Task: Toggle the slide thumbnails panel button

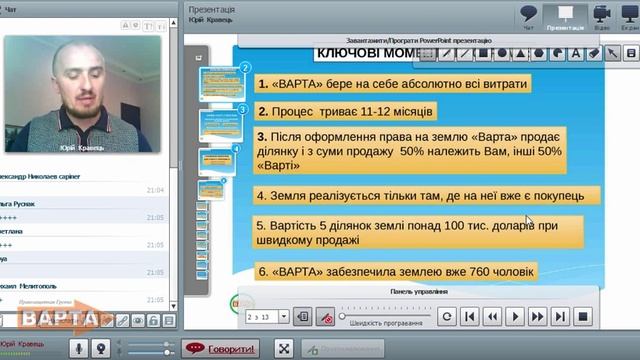Action: [x=303, y=316]
